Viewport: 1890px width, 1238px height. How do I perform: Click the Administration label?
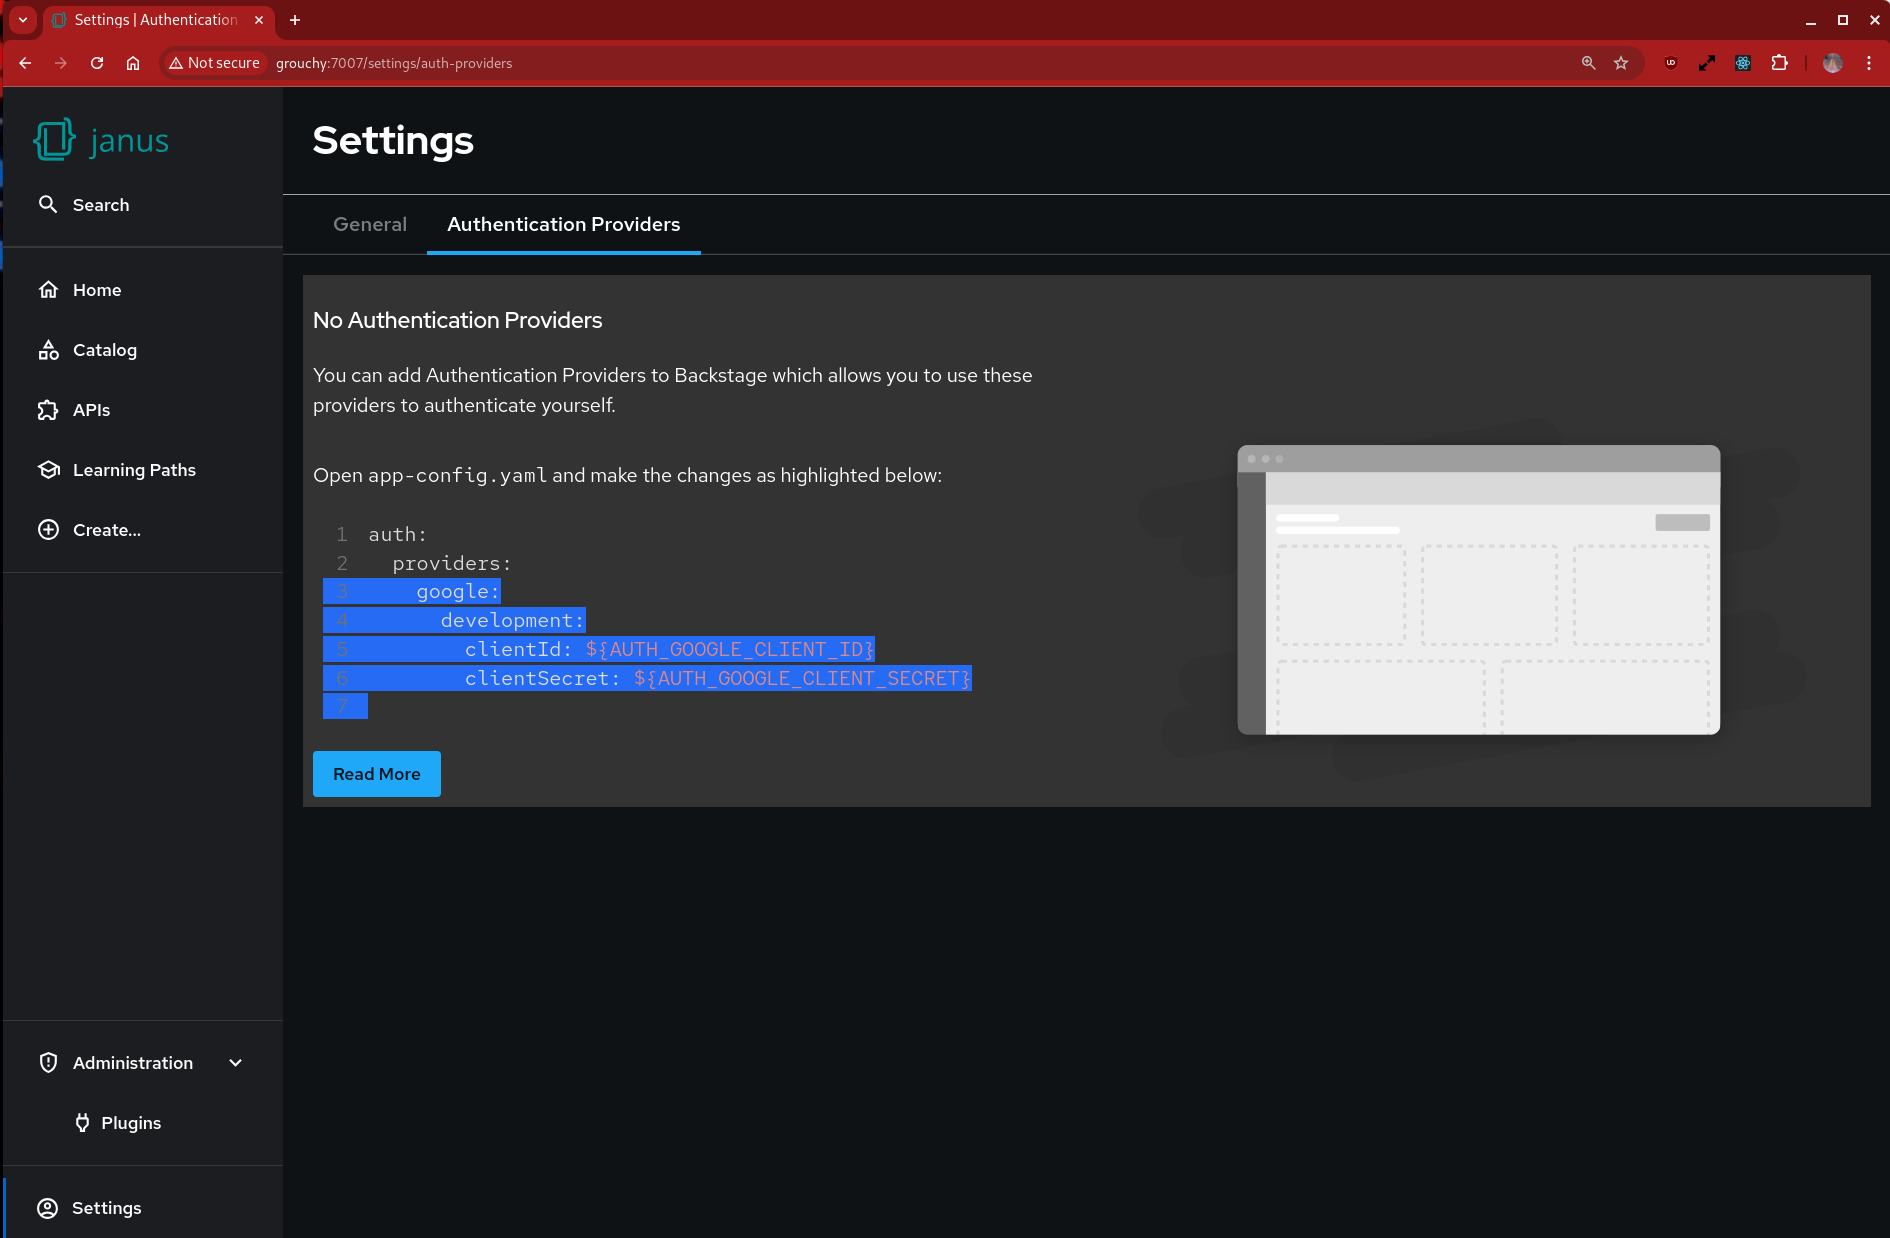[x=133, y=1063]
